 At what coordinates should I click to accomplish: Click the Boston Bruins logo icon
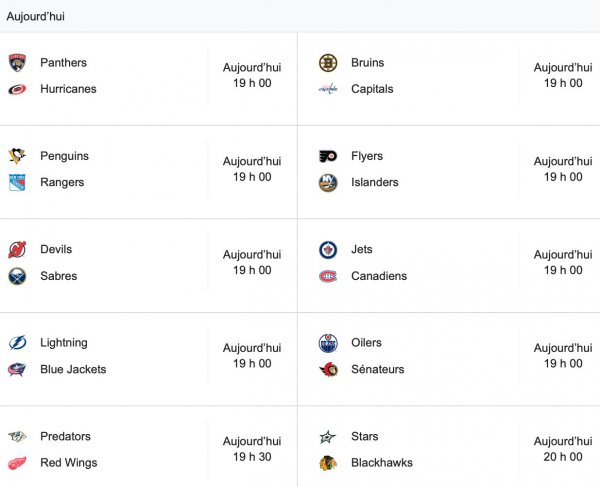(x=328, y=62)
